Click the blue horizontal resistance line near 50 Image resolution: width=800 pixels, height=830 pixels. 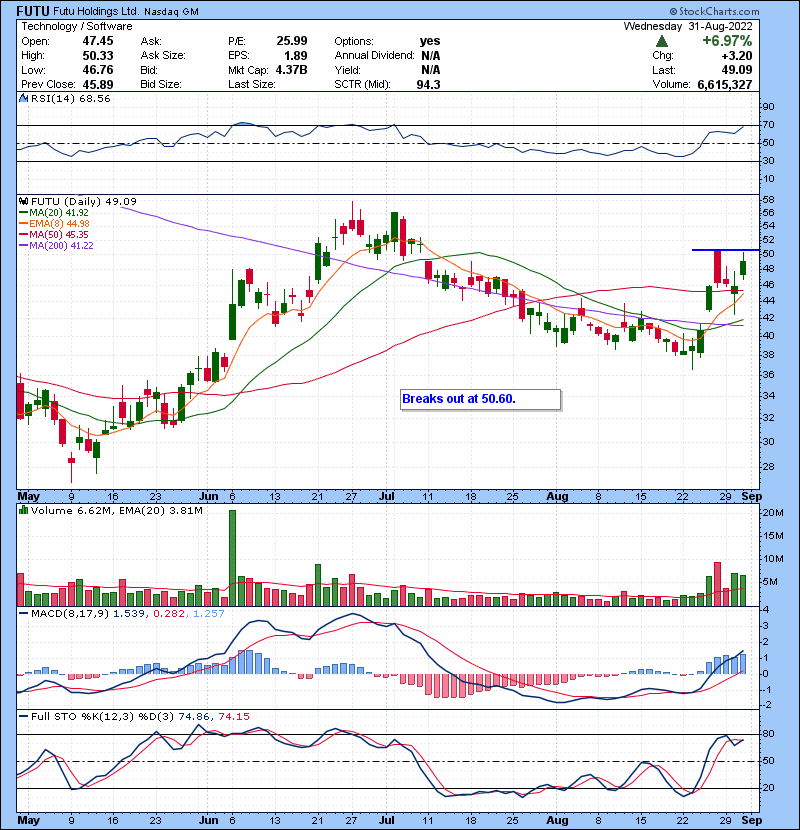(725, 250)
